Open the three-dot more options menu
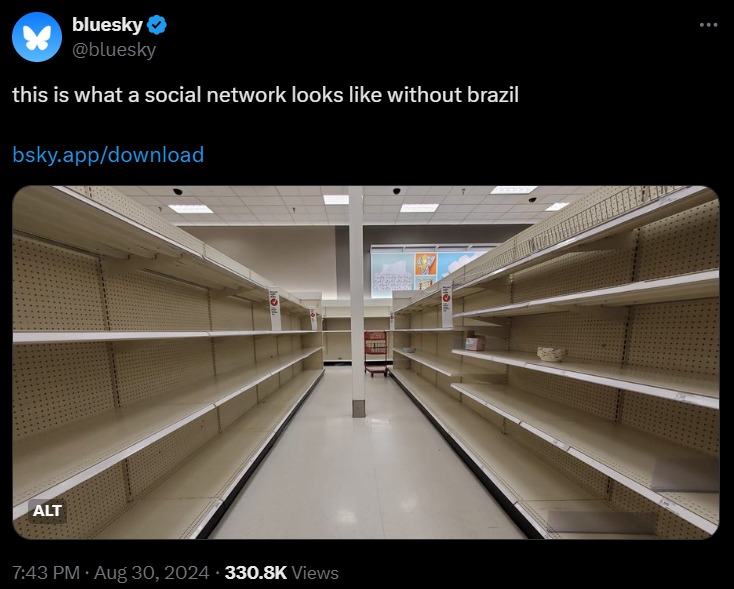 coord(708,25)
